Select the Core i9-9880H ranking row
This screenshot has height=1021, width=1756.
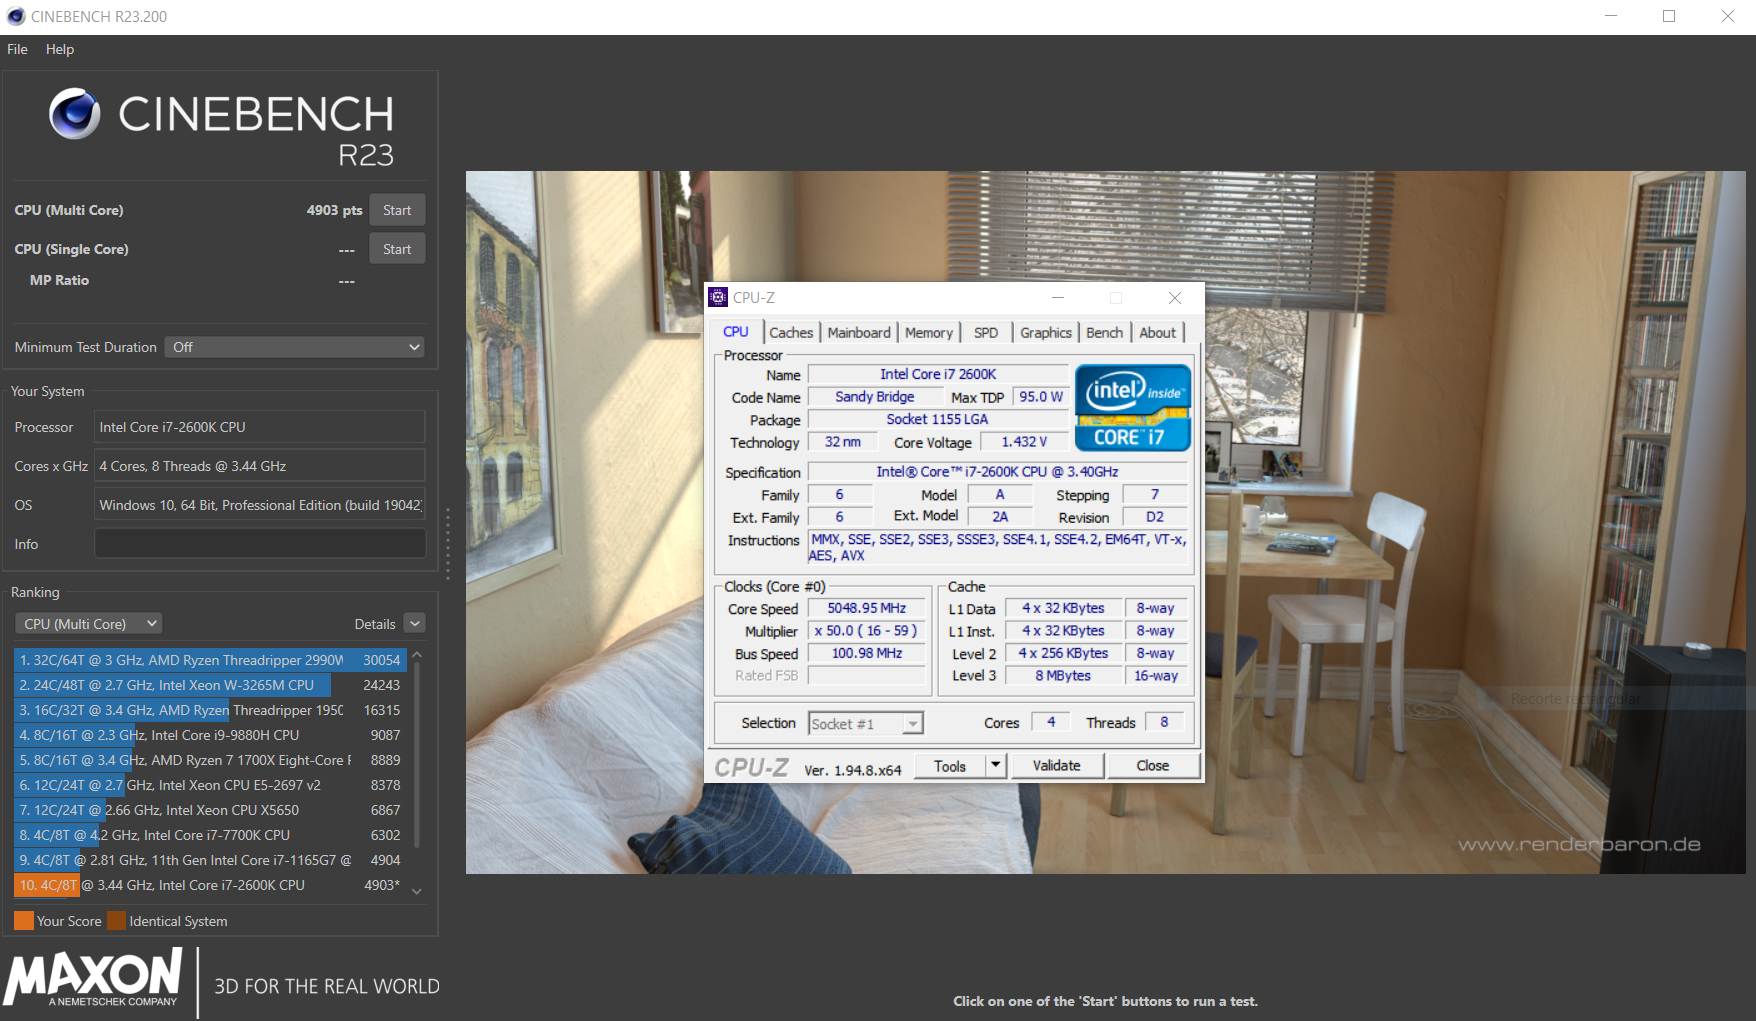click(209, 735)
